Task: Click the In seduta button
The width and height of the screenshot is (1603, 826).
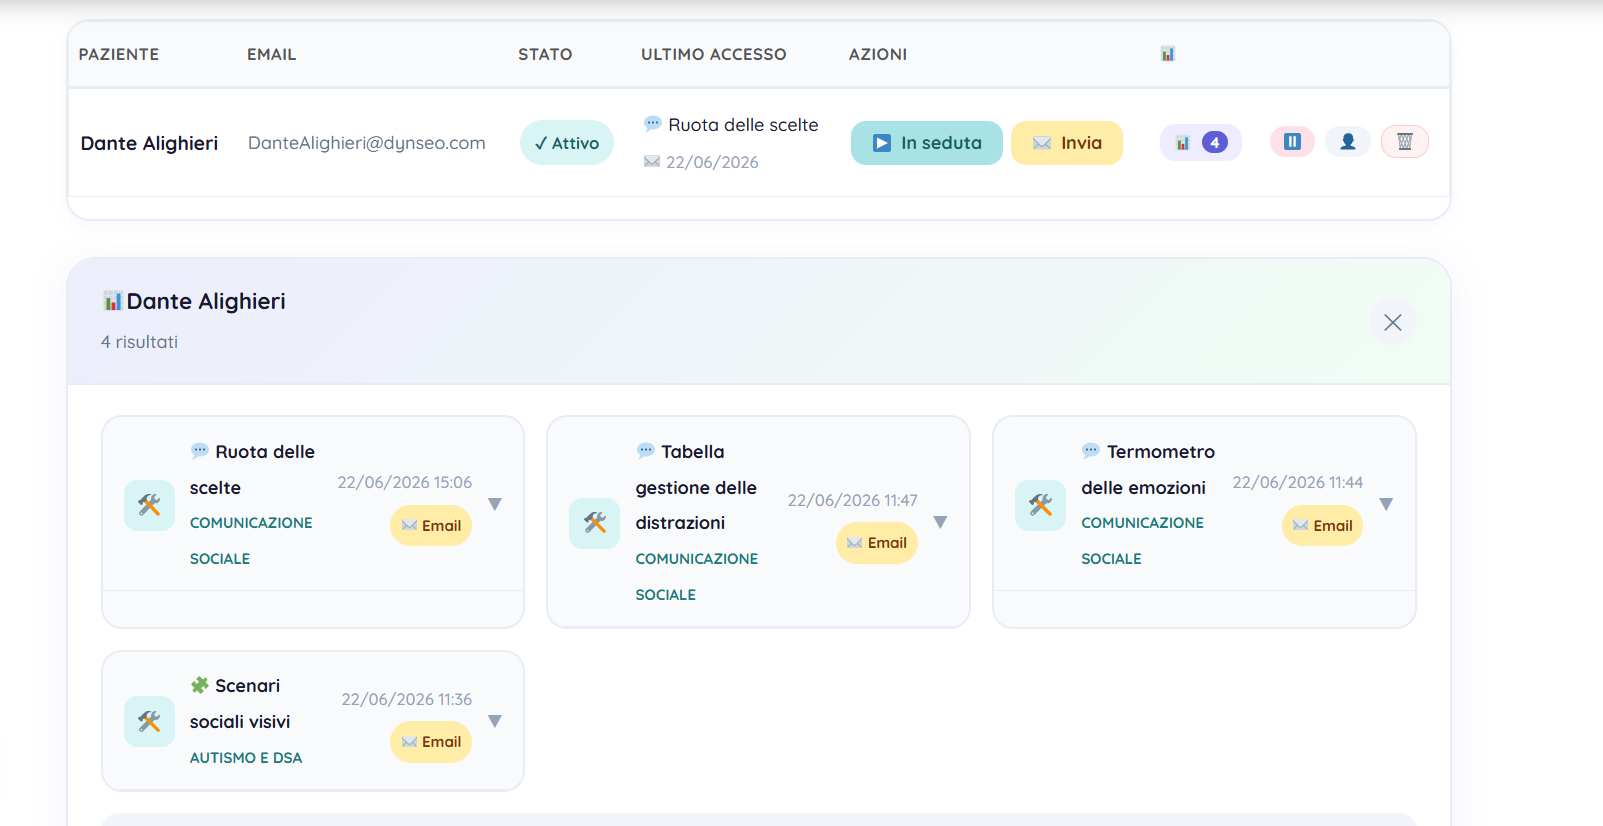Action: tap(927, 143)
